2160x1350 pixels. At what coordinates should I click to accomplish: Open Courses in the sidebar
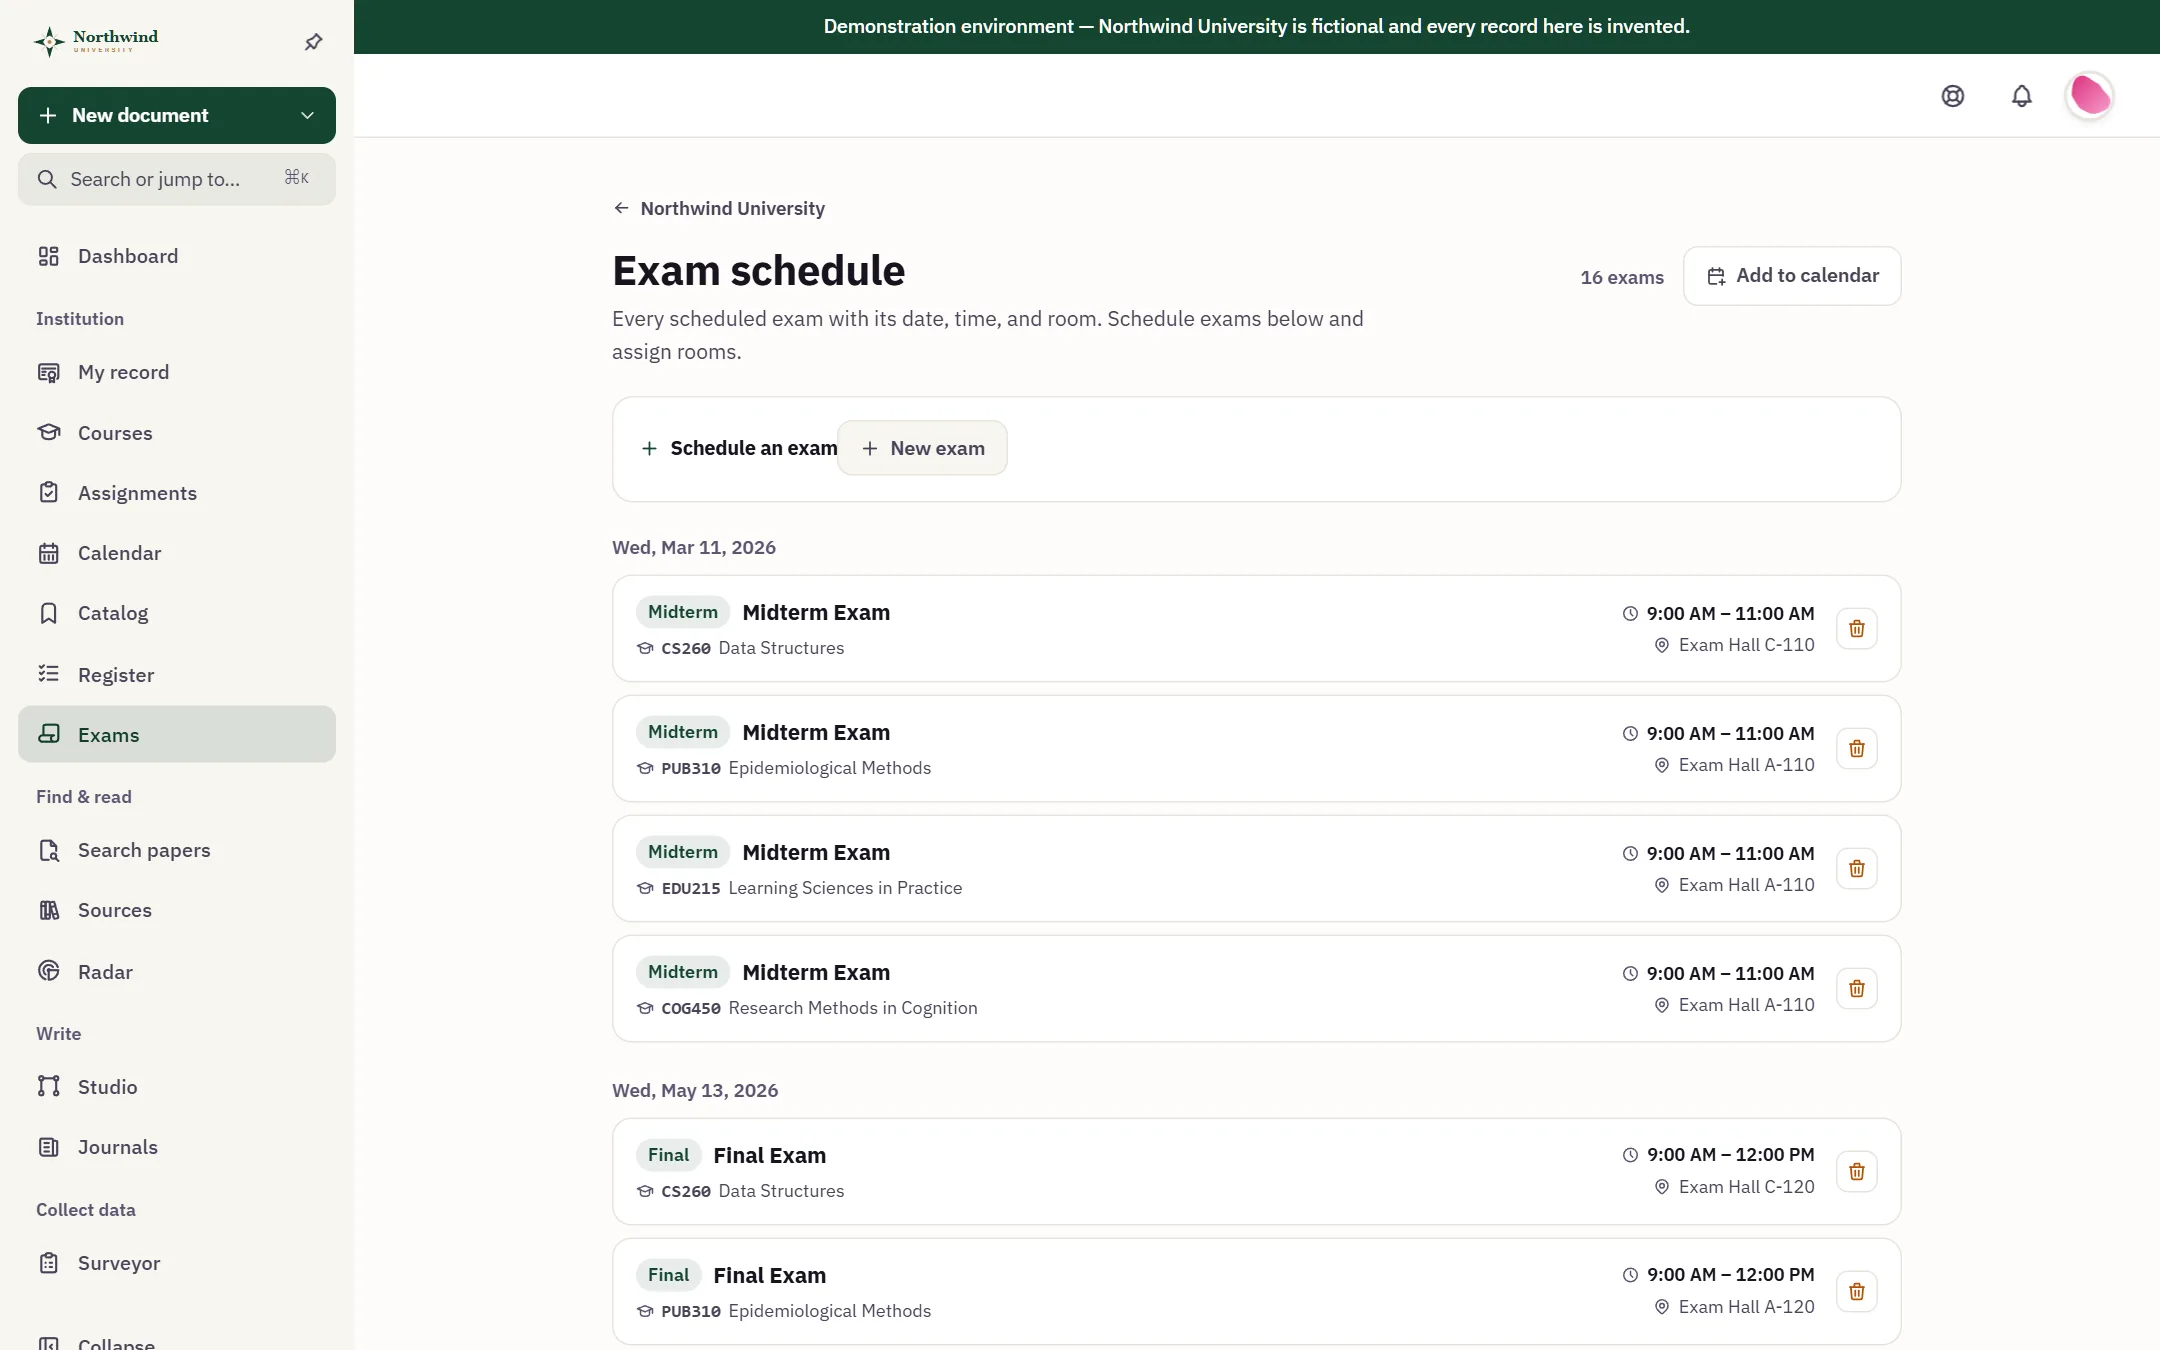[177, 433]
